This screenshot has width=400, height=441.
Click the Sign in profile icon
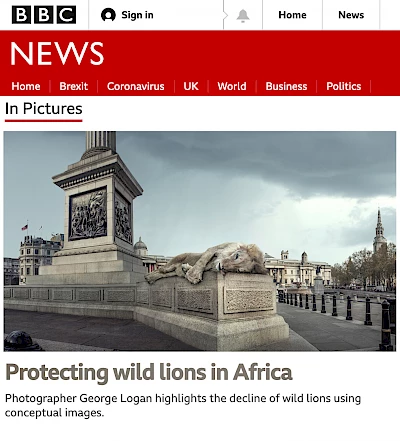tap(108, 15)
